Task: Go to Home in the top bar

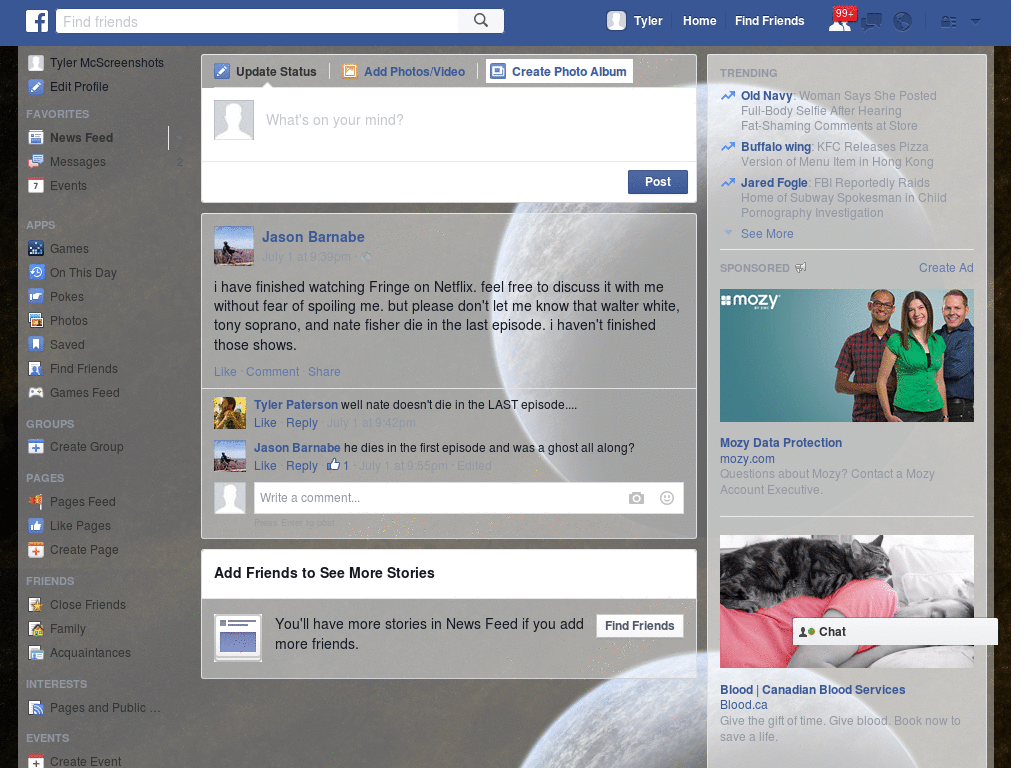Action: pyautogui.click(x=699, y=21)
